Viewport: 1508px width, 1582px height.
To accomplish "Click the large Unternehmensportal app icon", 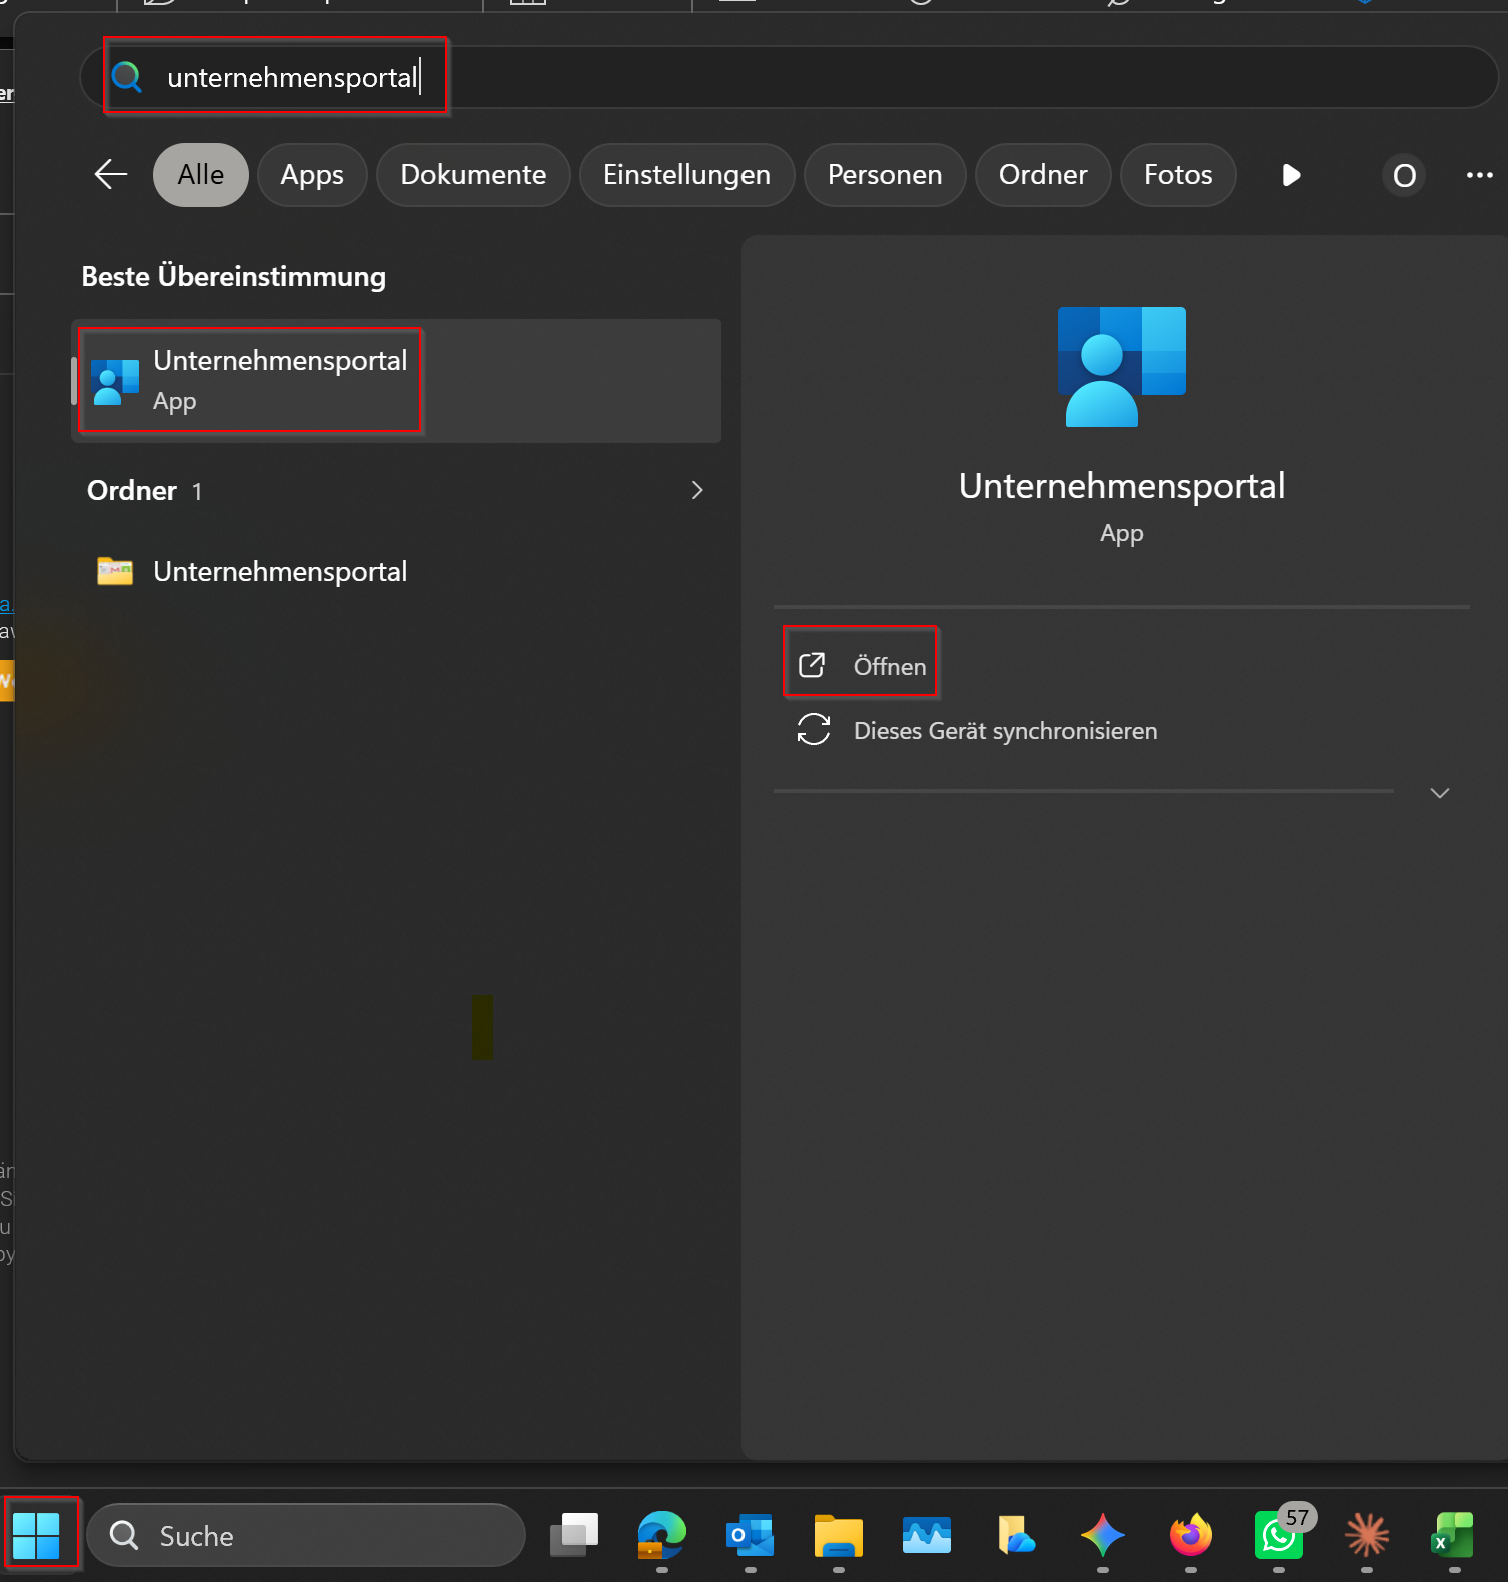I will (x=1122, y=366).
